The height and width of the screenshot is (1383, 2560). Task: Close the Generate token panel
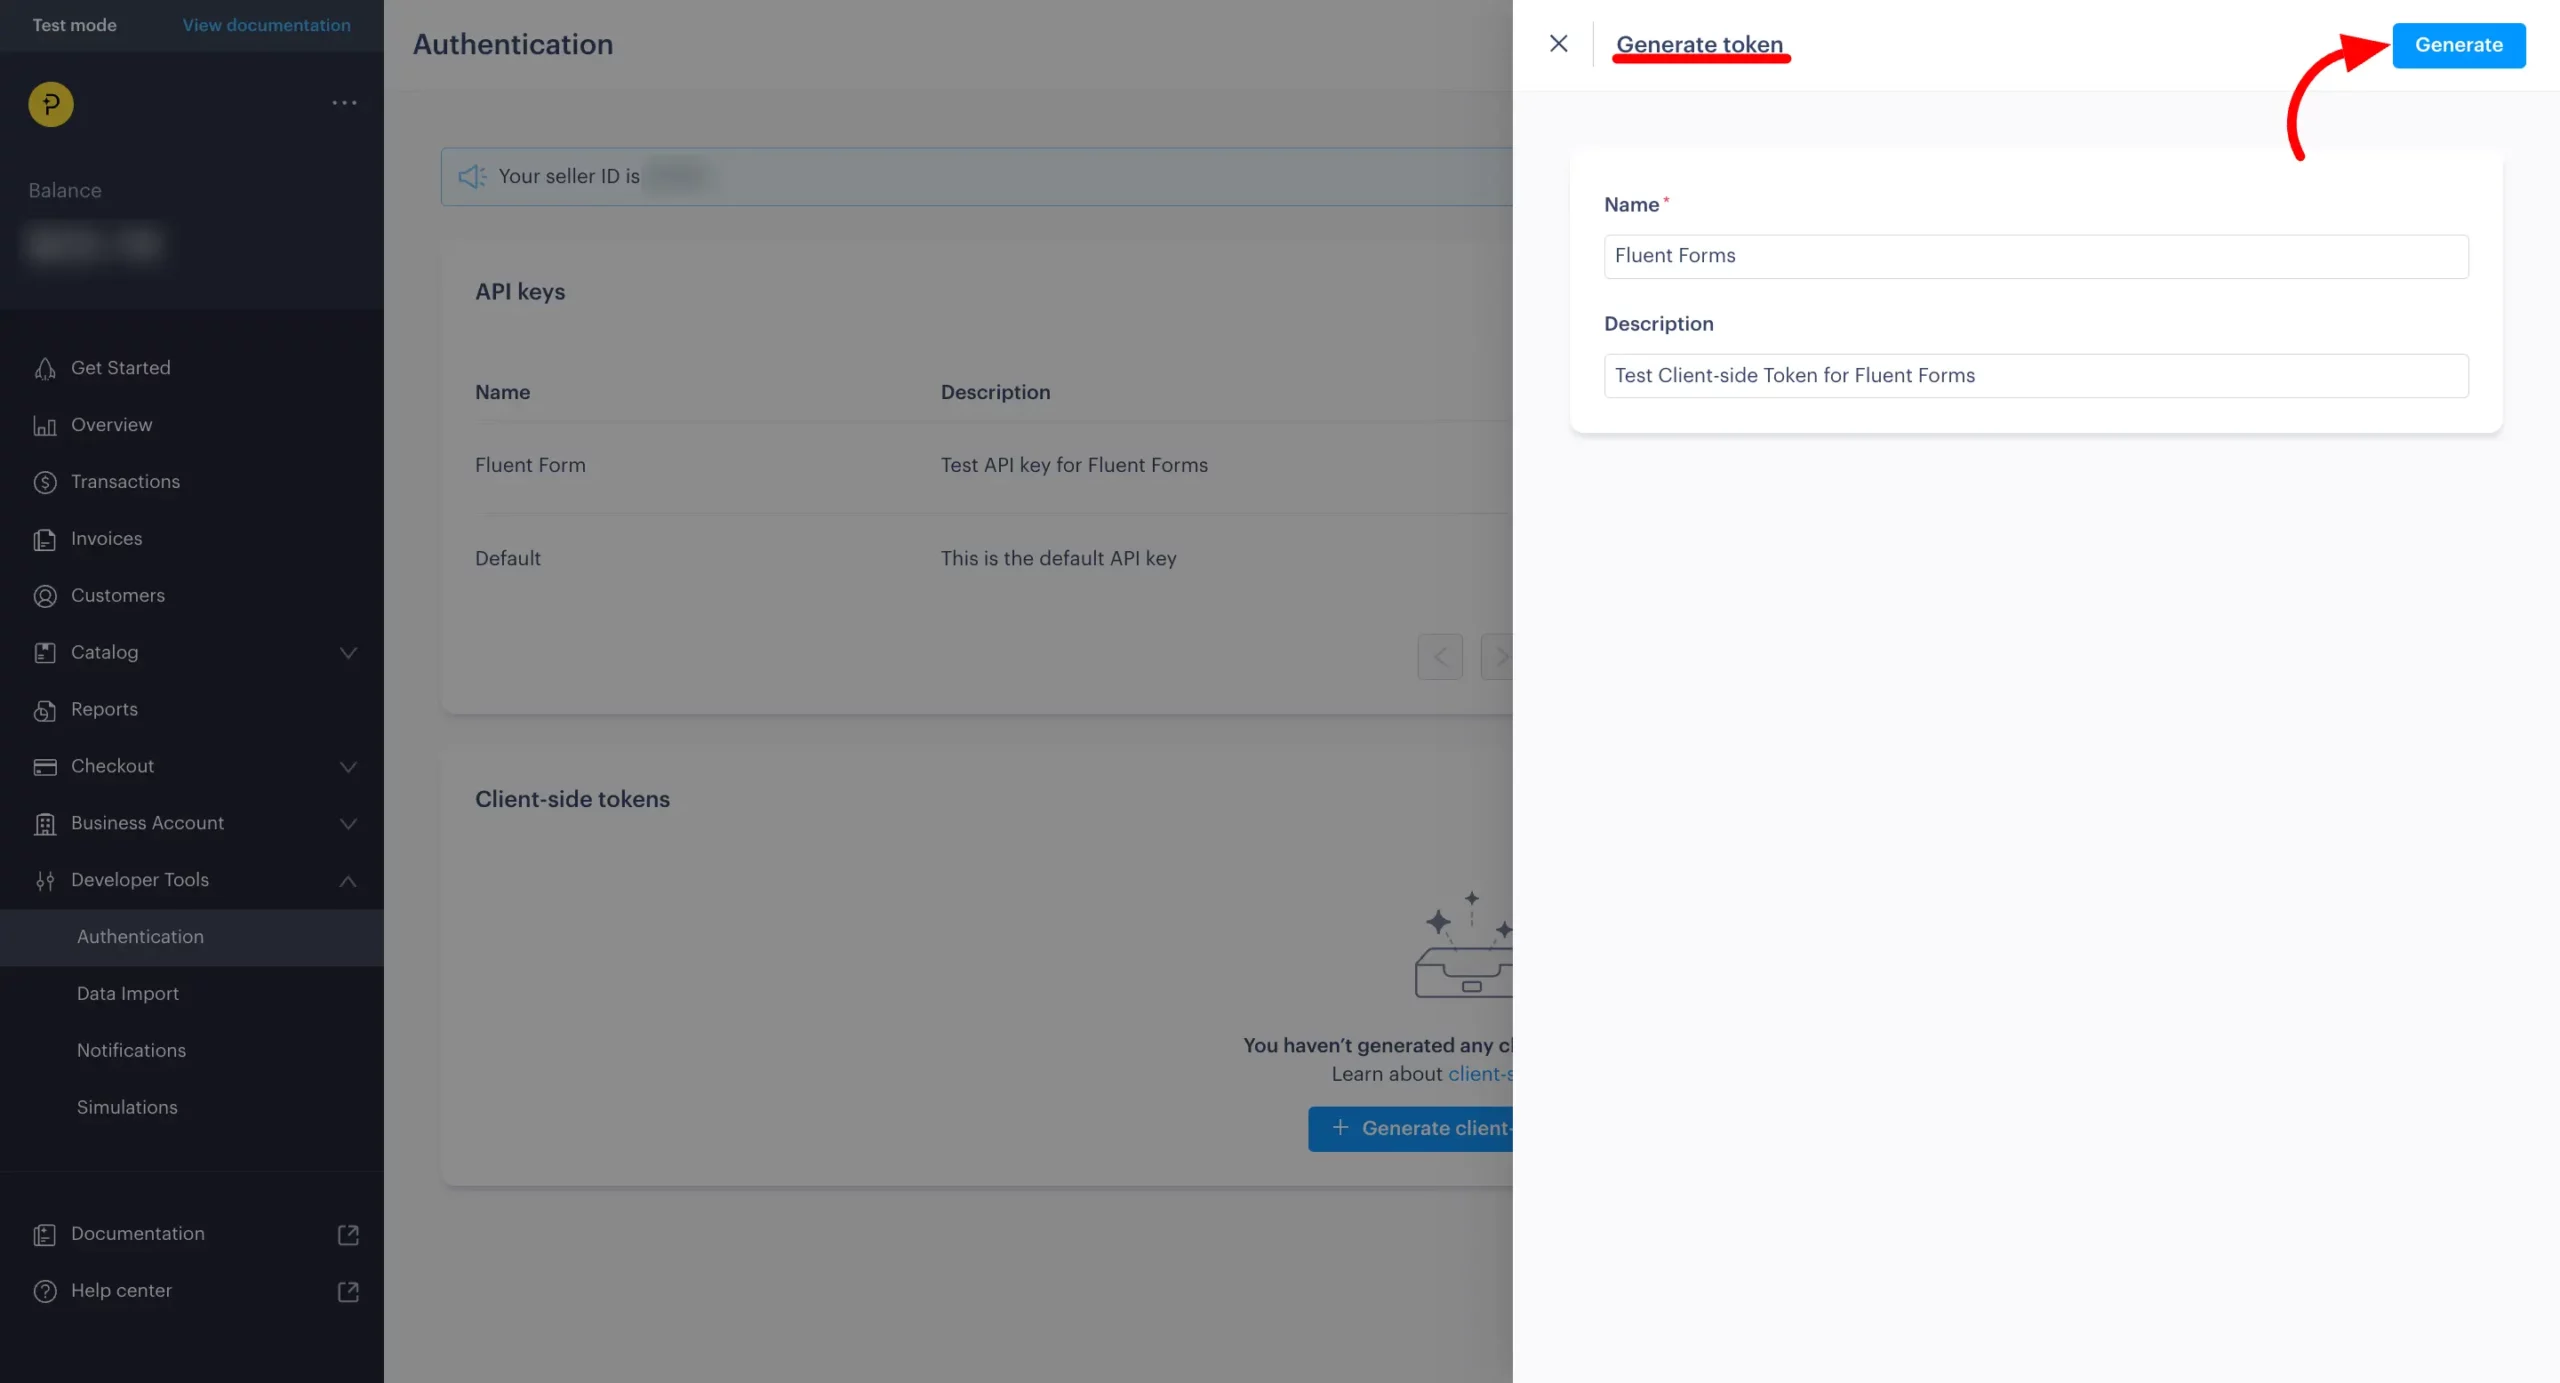(x=1558, y=44)
